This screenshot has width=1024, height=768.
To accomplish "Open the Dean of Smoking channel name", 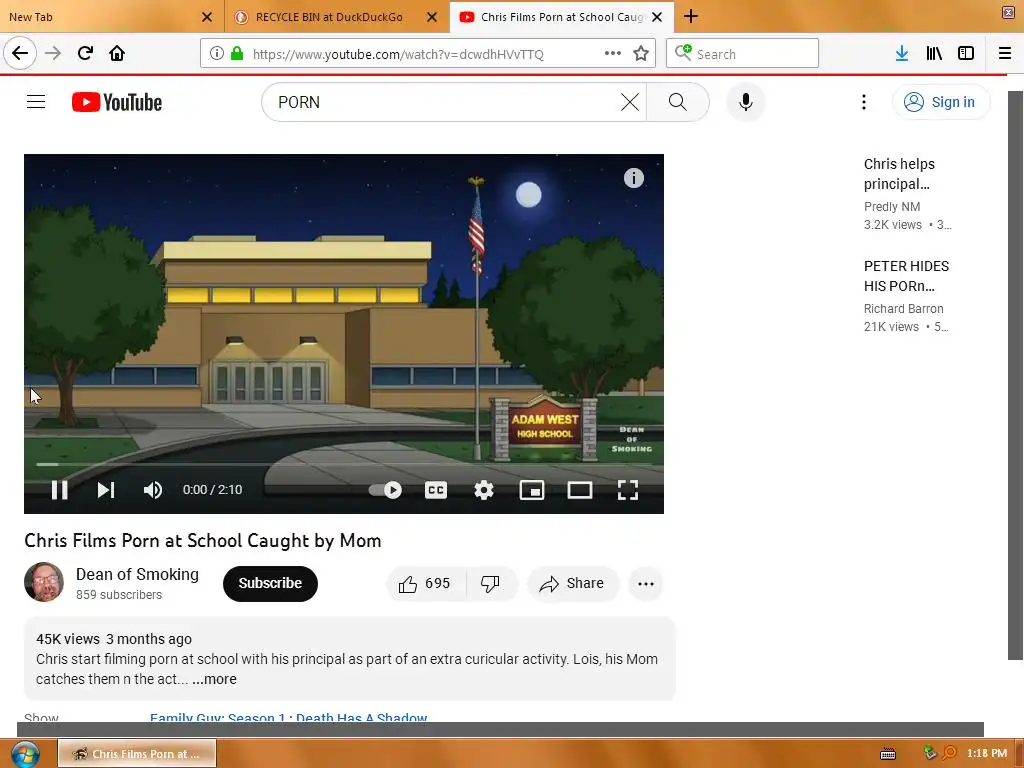I will (x=137, y=574).
